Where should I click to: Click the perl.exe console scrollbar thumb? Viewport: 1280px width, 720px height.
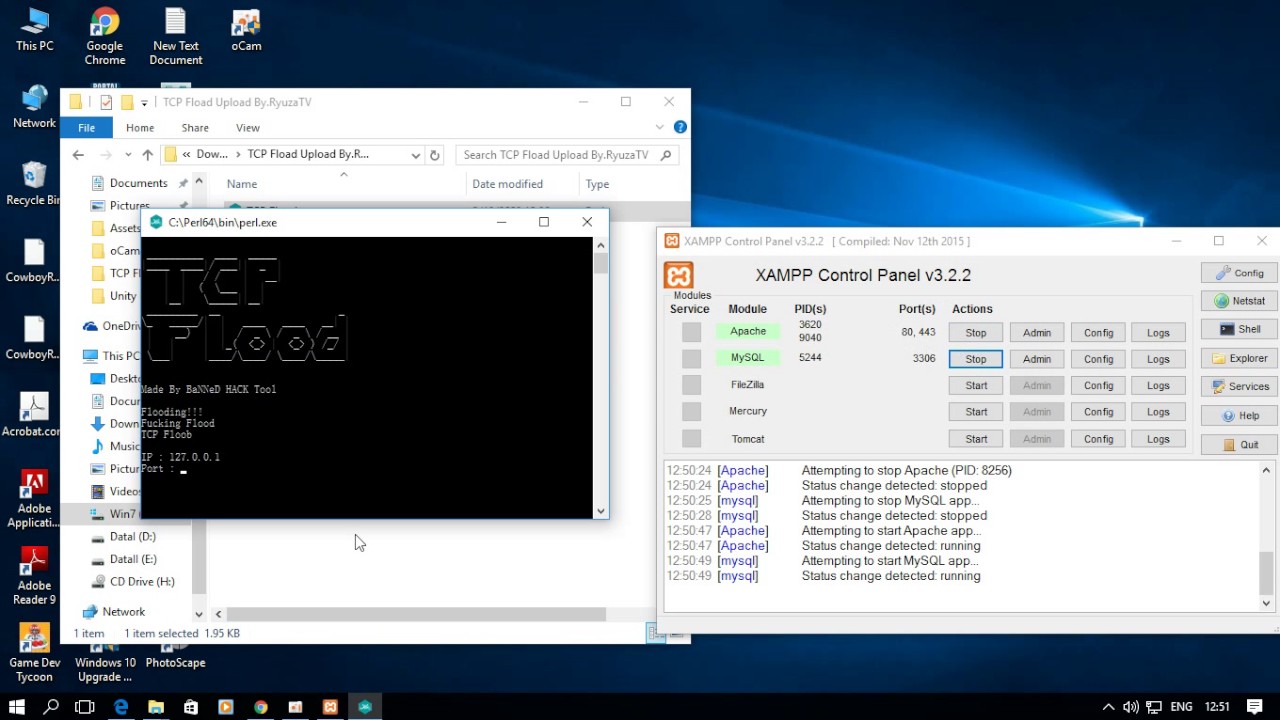click(x=600, y=263)
